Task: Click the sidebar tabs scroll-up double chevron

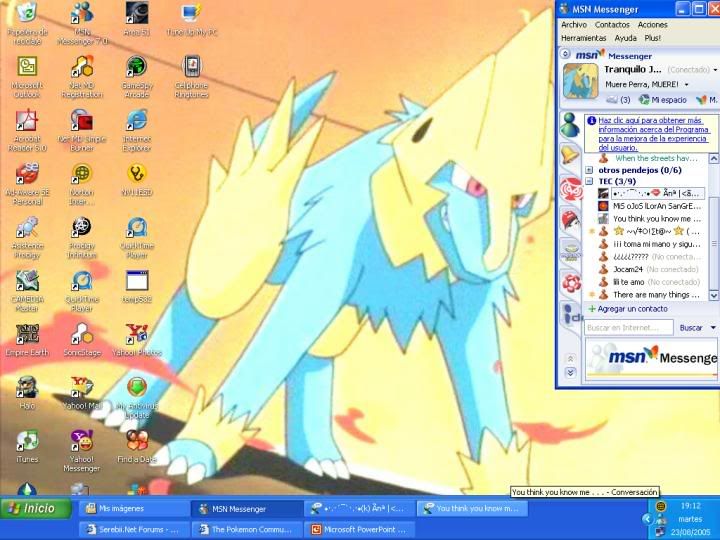Action: tap(570, 359)
